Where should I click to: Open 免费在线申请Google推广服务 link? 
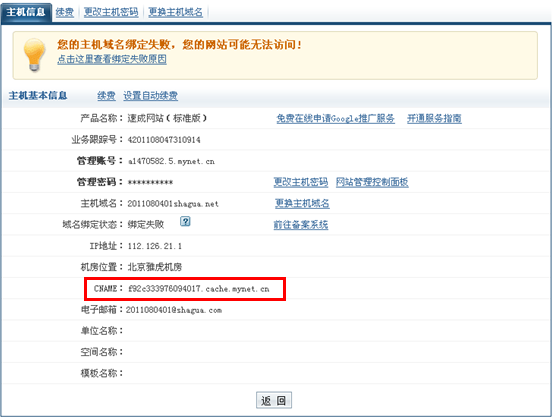coord(335,119)
